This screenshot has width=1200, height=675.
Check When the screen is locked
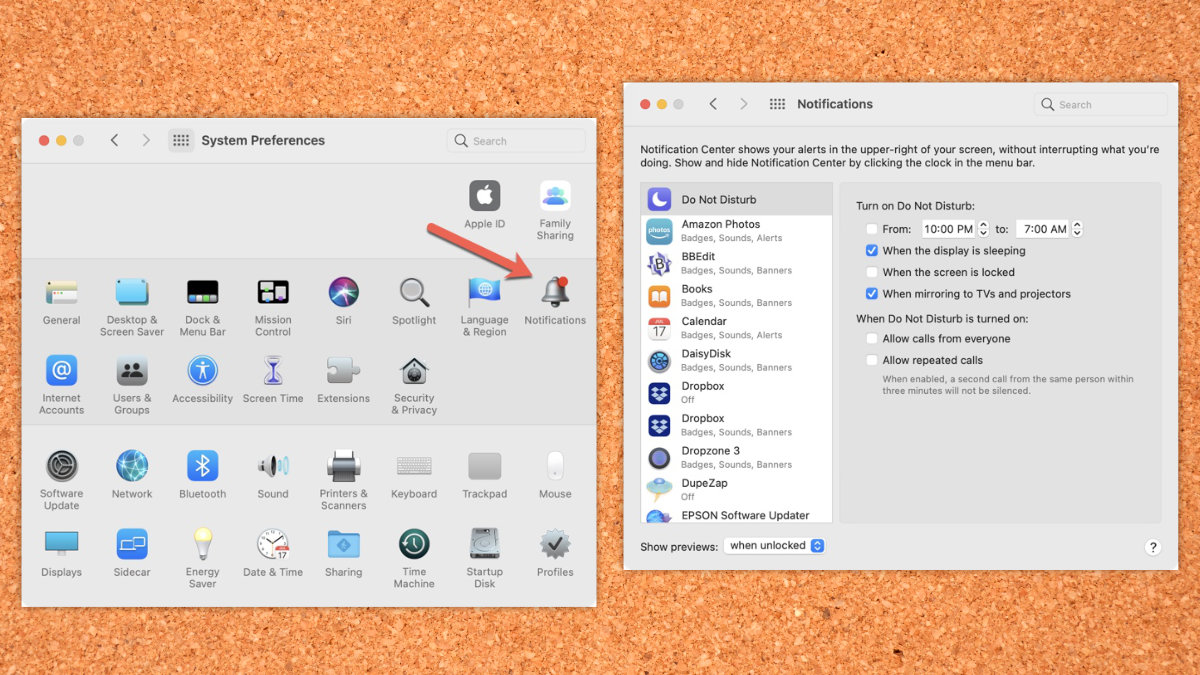click(872, 272)
